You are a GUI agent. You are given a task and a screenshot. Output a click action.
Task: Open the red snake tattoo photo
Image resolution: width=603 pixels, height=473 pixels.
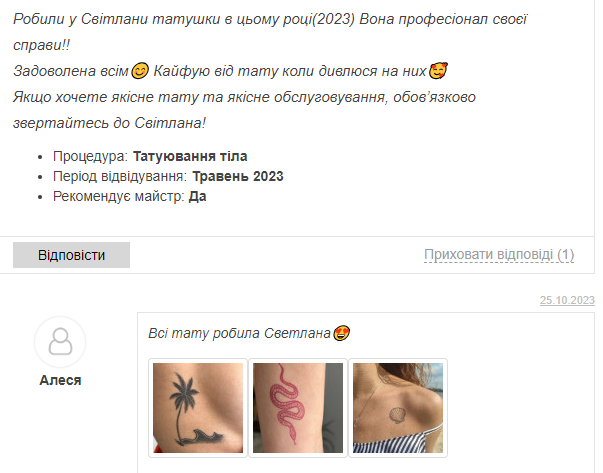(298, 408)
